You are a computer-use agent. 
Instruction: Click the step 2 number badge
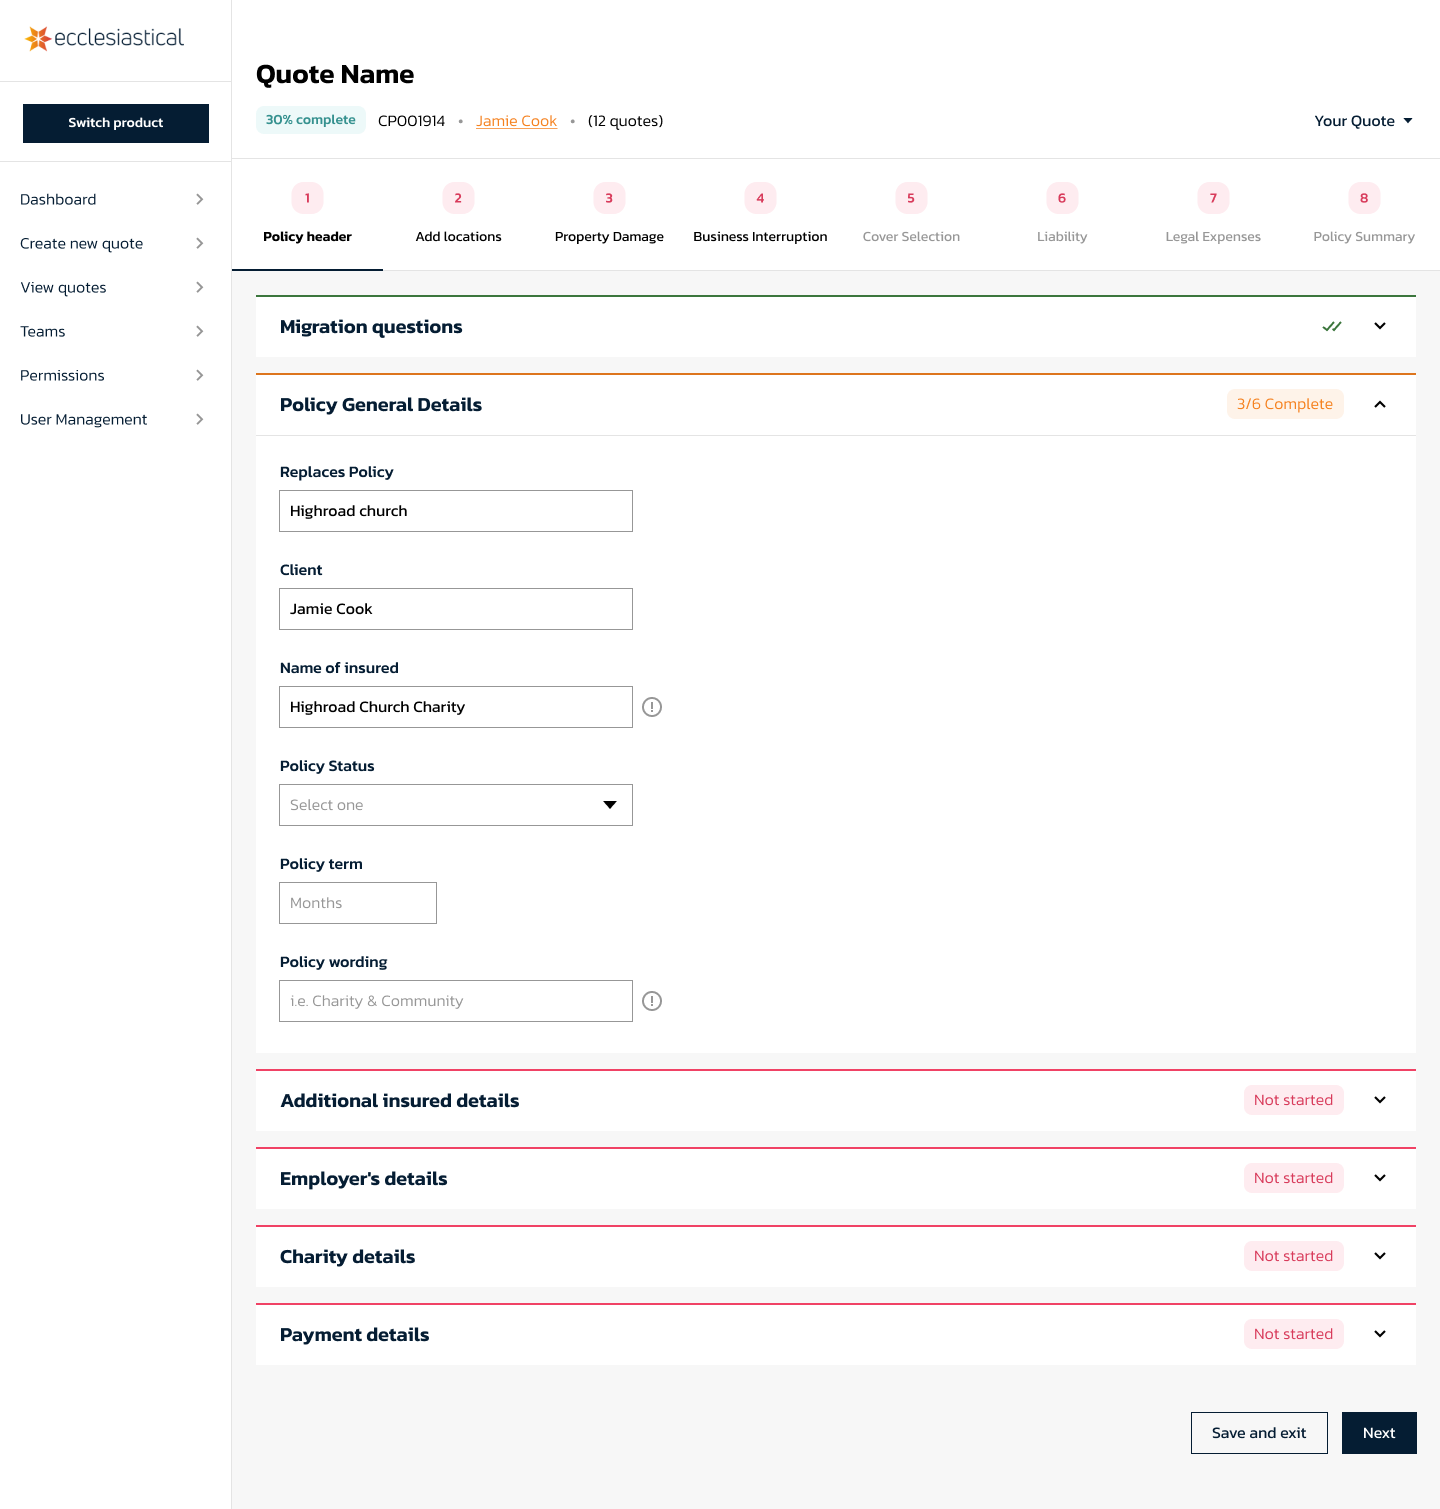(458, 198)
